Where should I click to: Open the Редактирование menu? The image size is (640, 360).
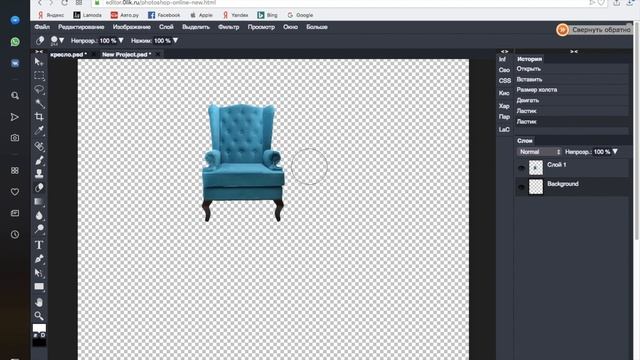81,27
